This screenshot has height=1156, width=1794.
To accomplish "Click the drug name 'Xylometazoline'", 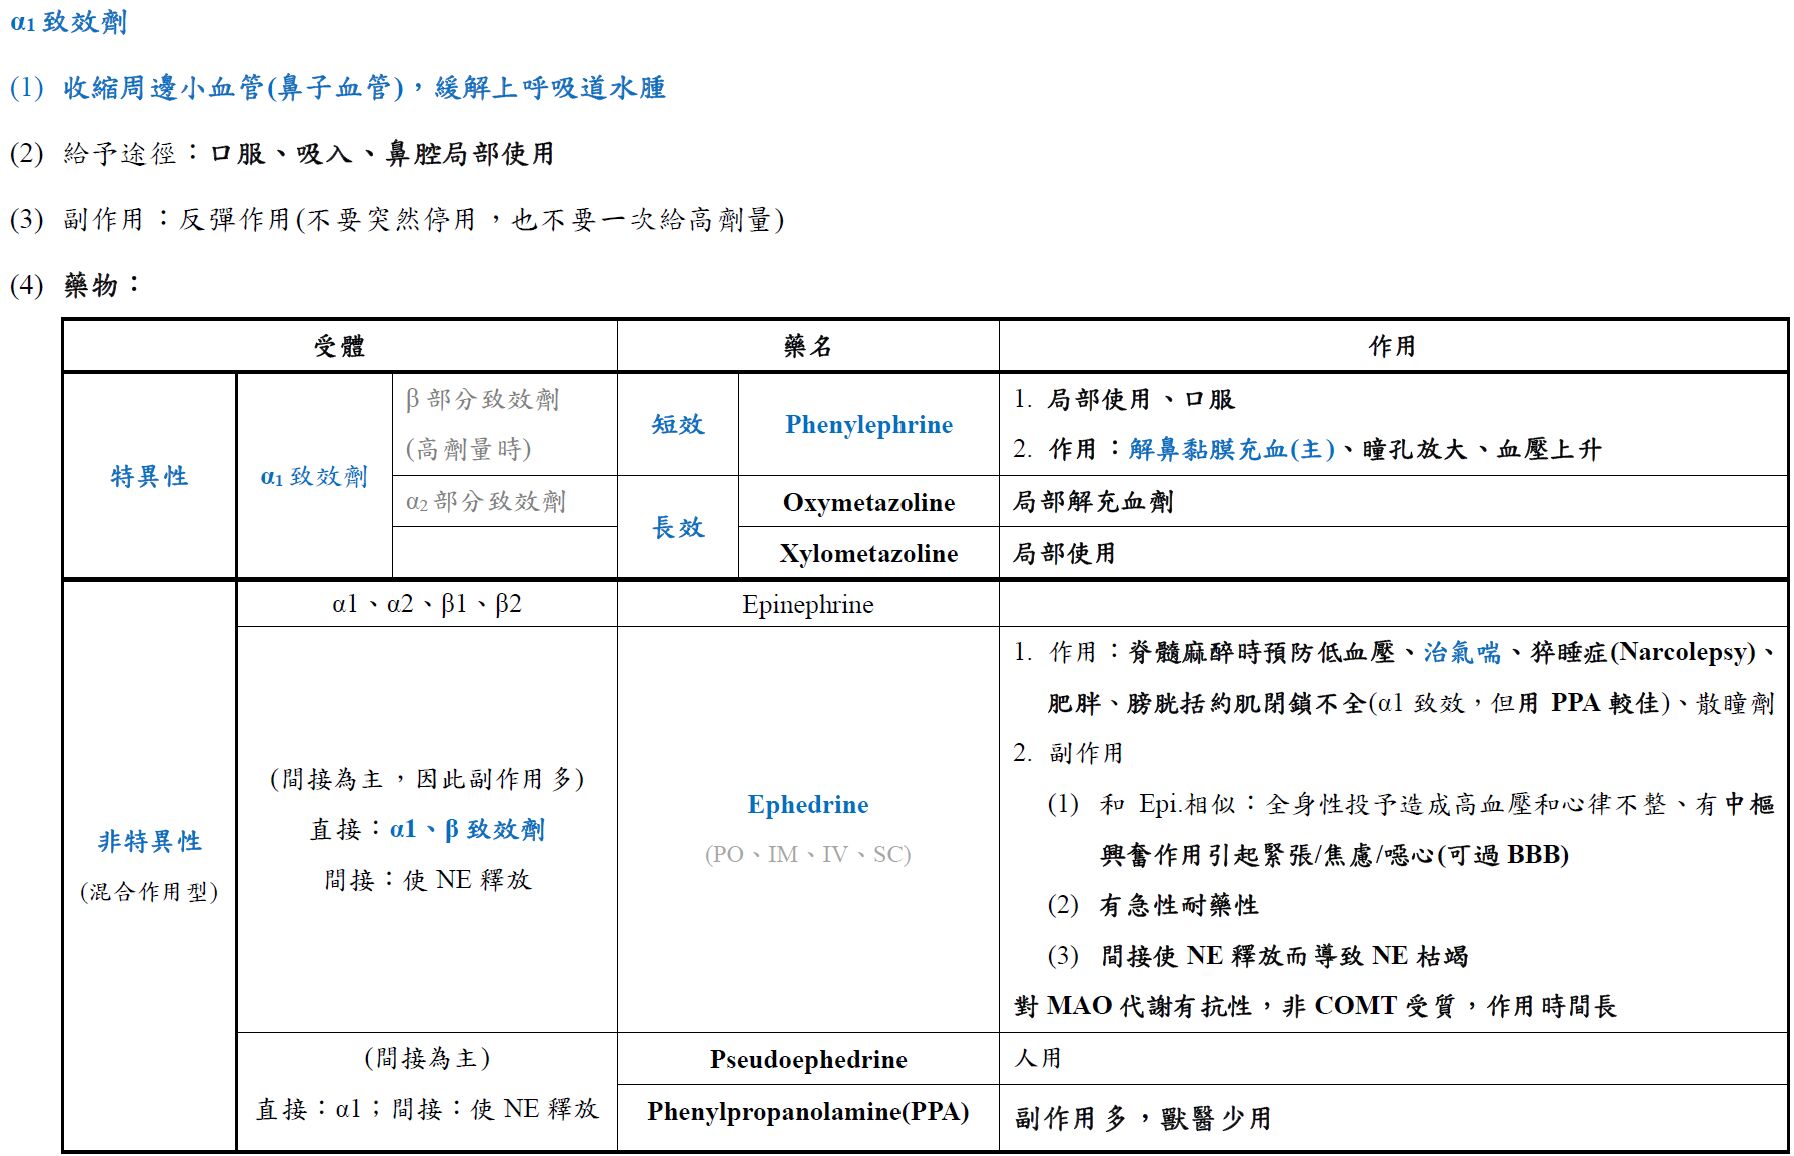I will pyautogui.click(x=869, y=554).
